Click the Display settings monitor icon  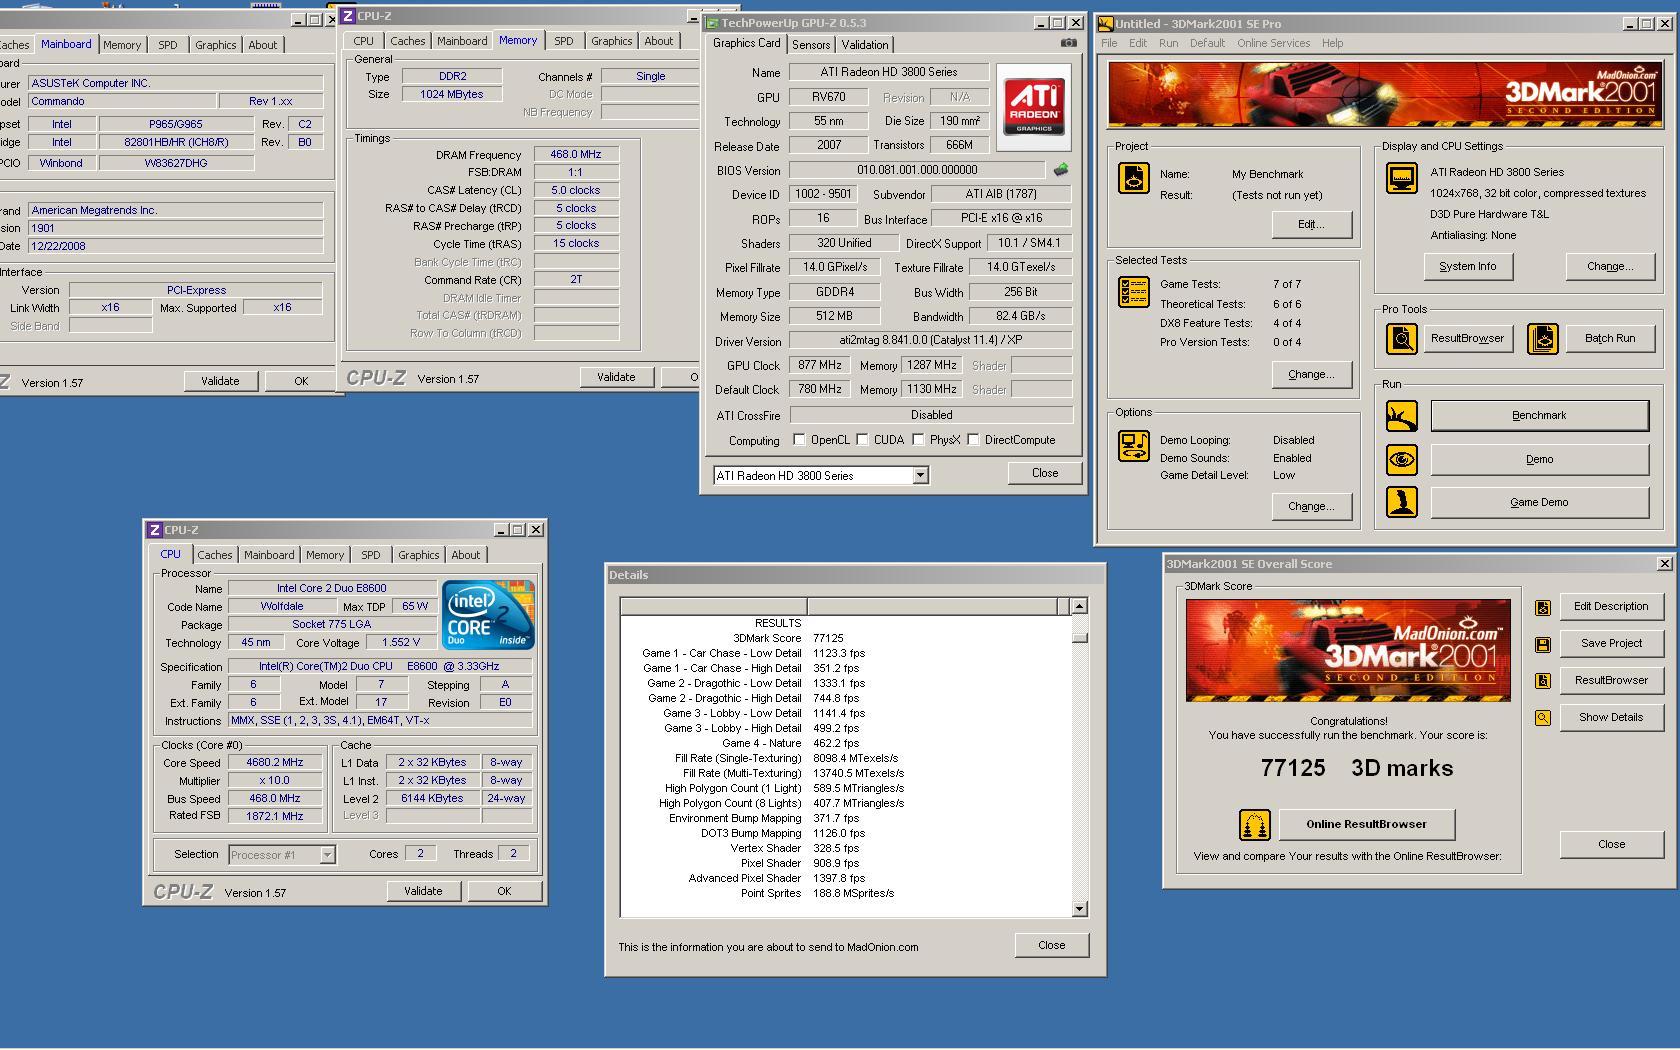click(1401, 179)
